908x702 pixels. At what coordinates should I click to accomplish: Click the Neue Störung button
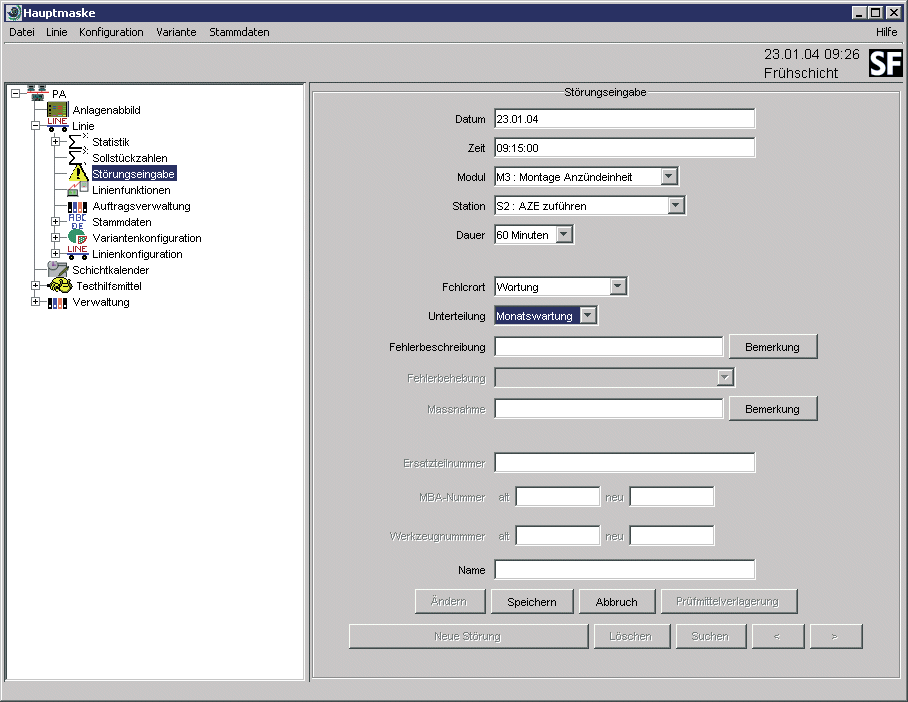pyautogui.click(x=468, y=636)
